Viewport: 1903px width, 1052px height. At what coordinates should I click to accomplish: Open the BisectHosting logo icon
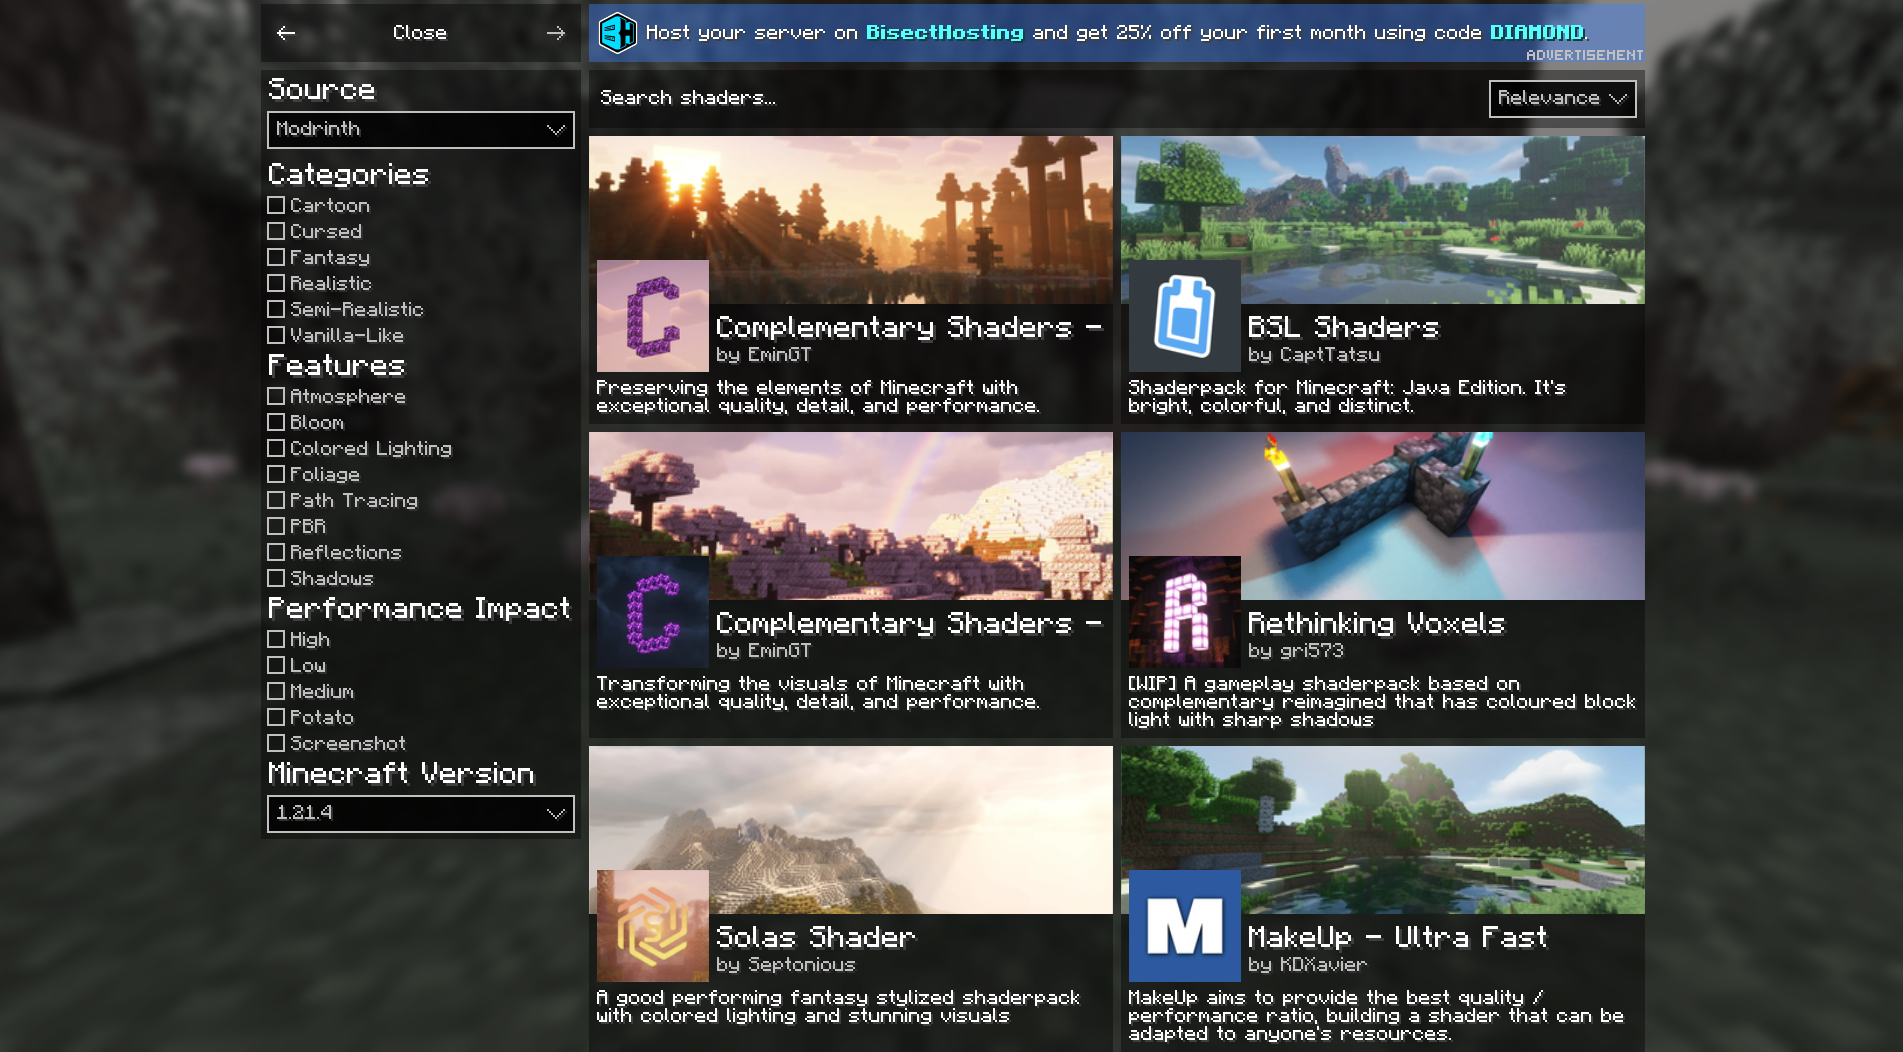(x=617, y=33)
